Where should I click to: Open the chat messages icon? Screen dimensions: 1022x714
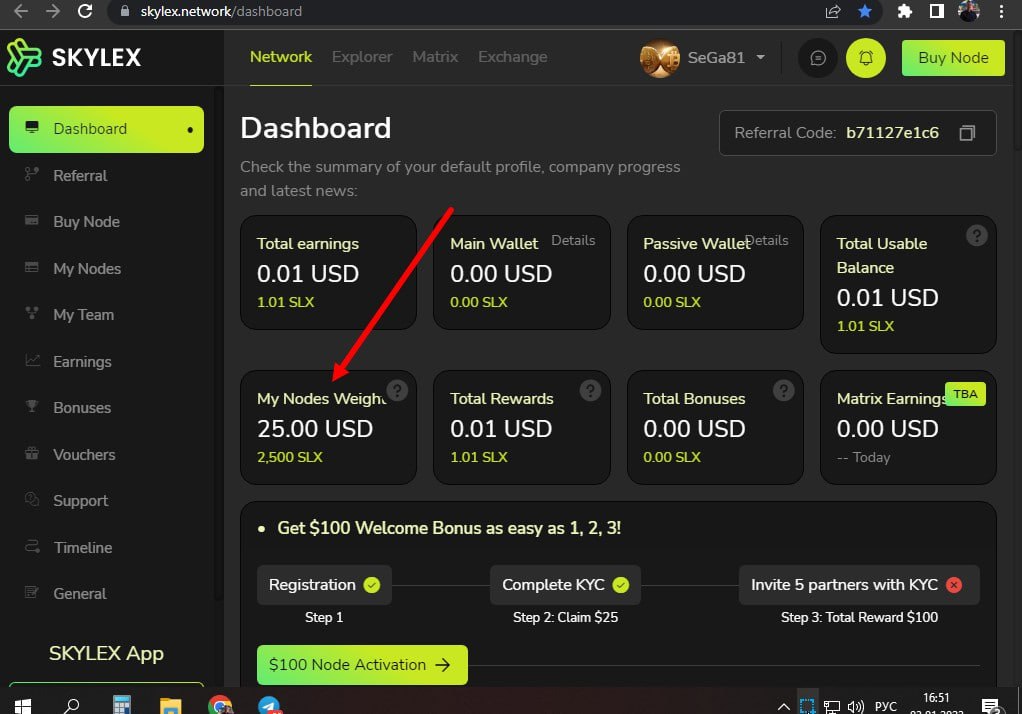(x=817, y=58)
